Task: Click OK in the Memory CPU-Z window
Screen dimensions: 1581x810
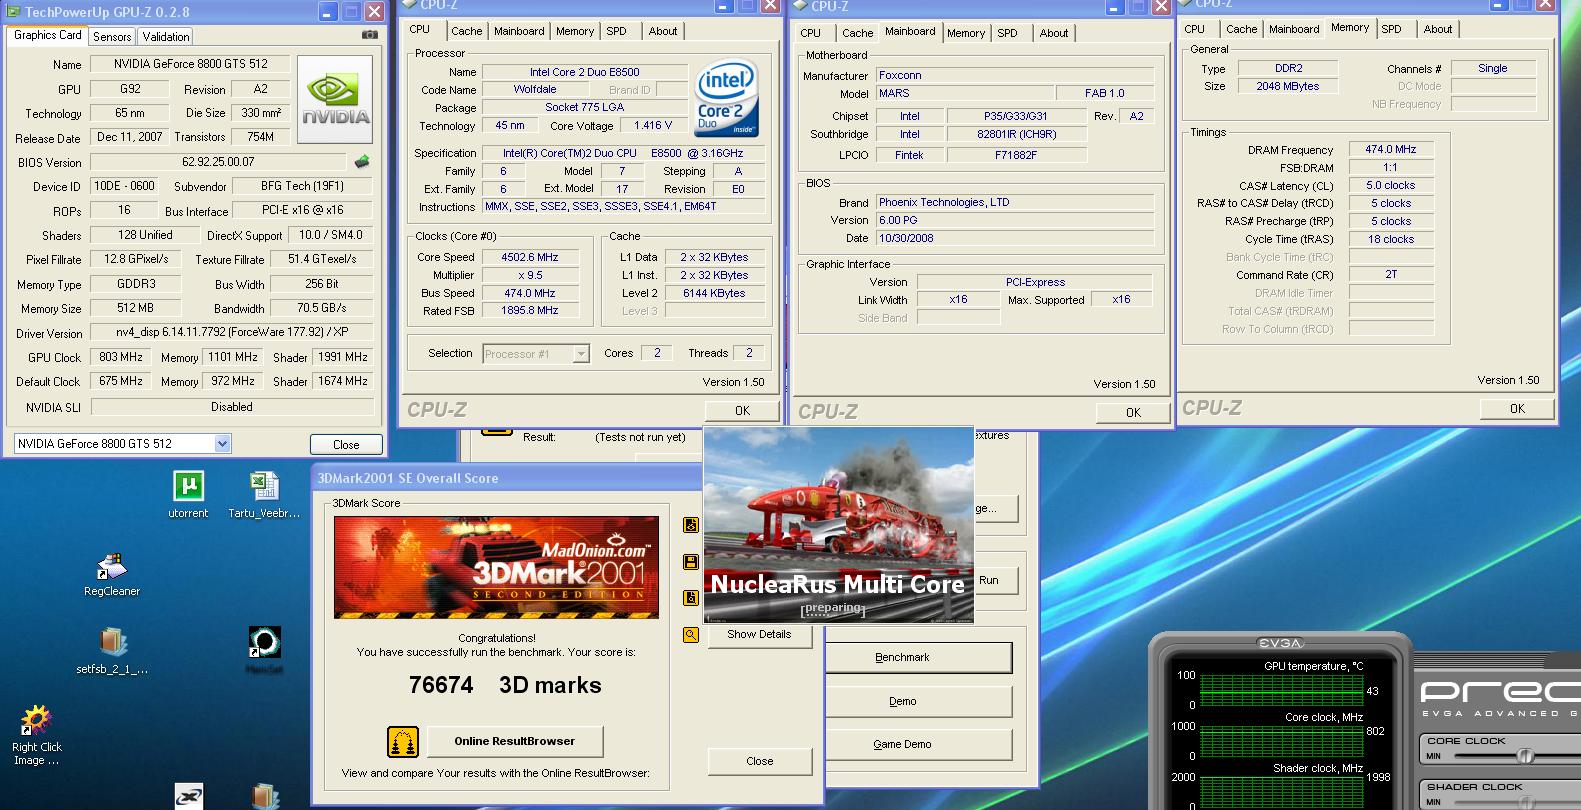Action: [1517, 408]
